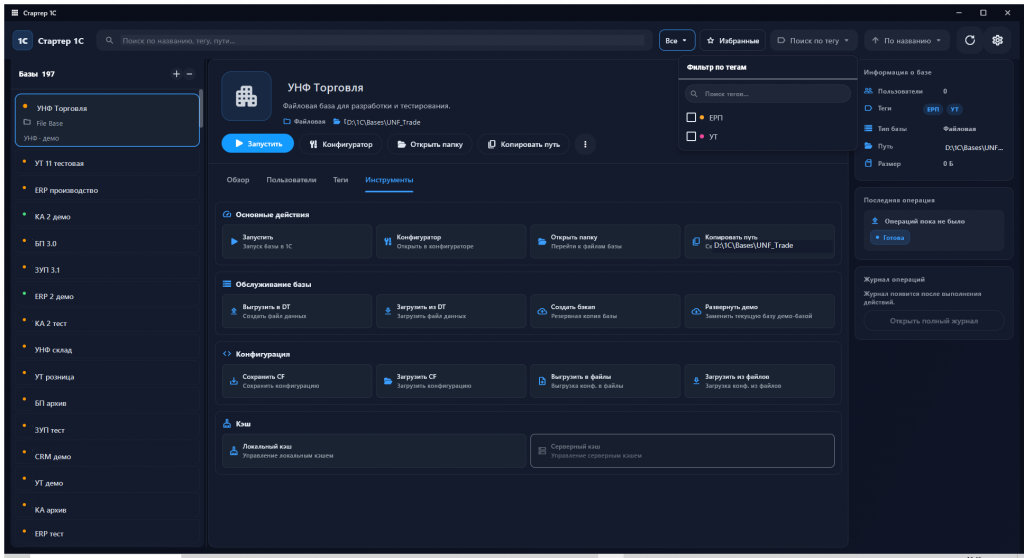Select УТ розница base
Screen dimensions: 1024x558
[x=108, y=377]
